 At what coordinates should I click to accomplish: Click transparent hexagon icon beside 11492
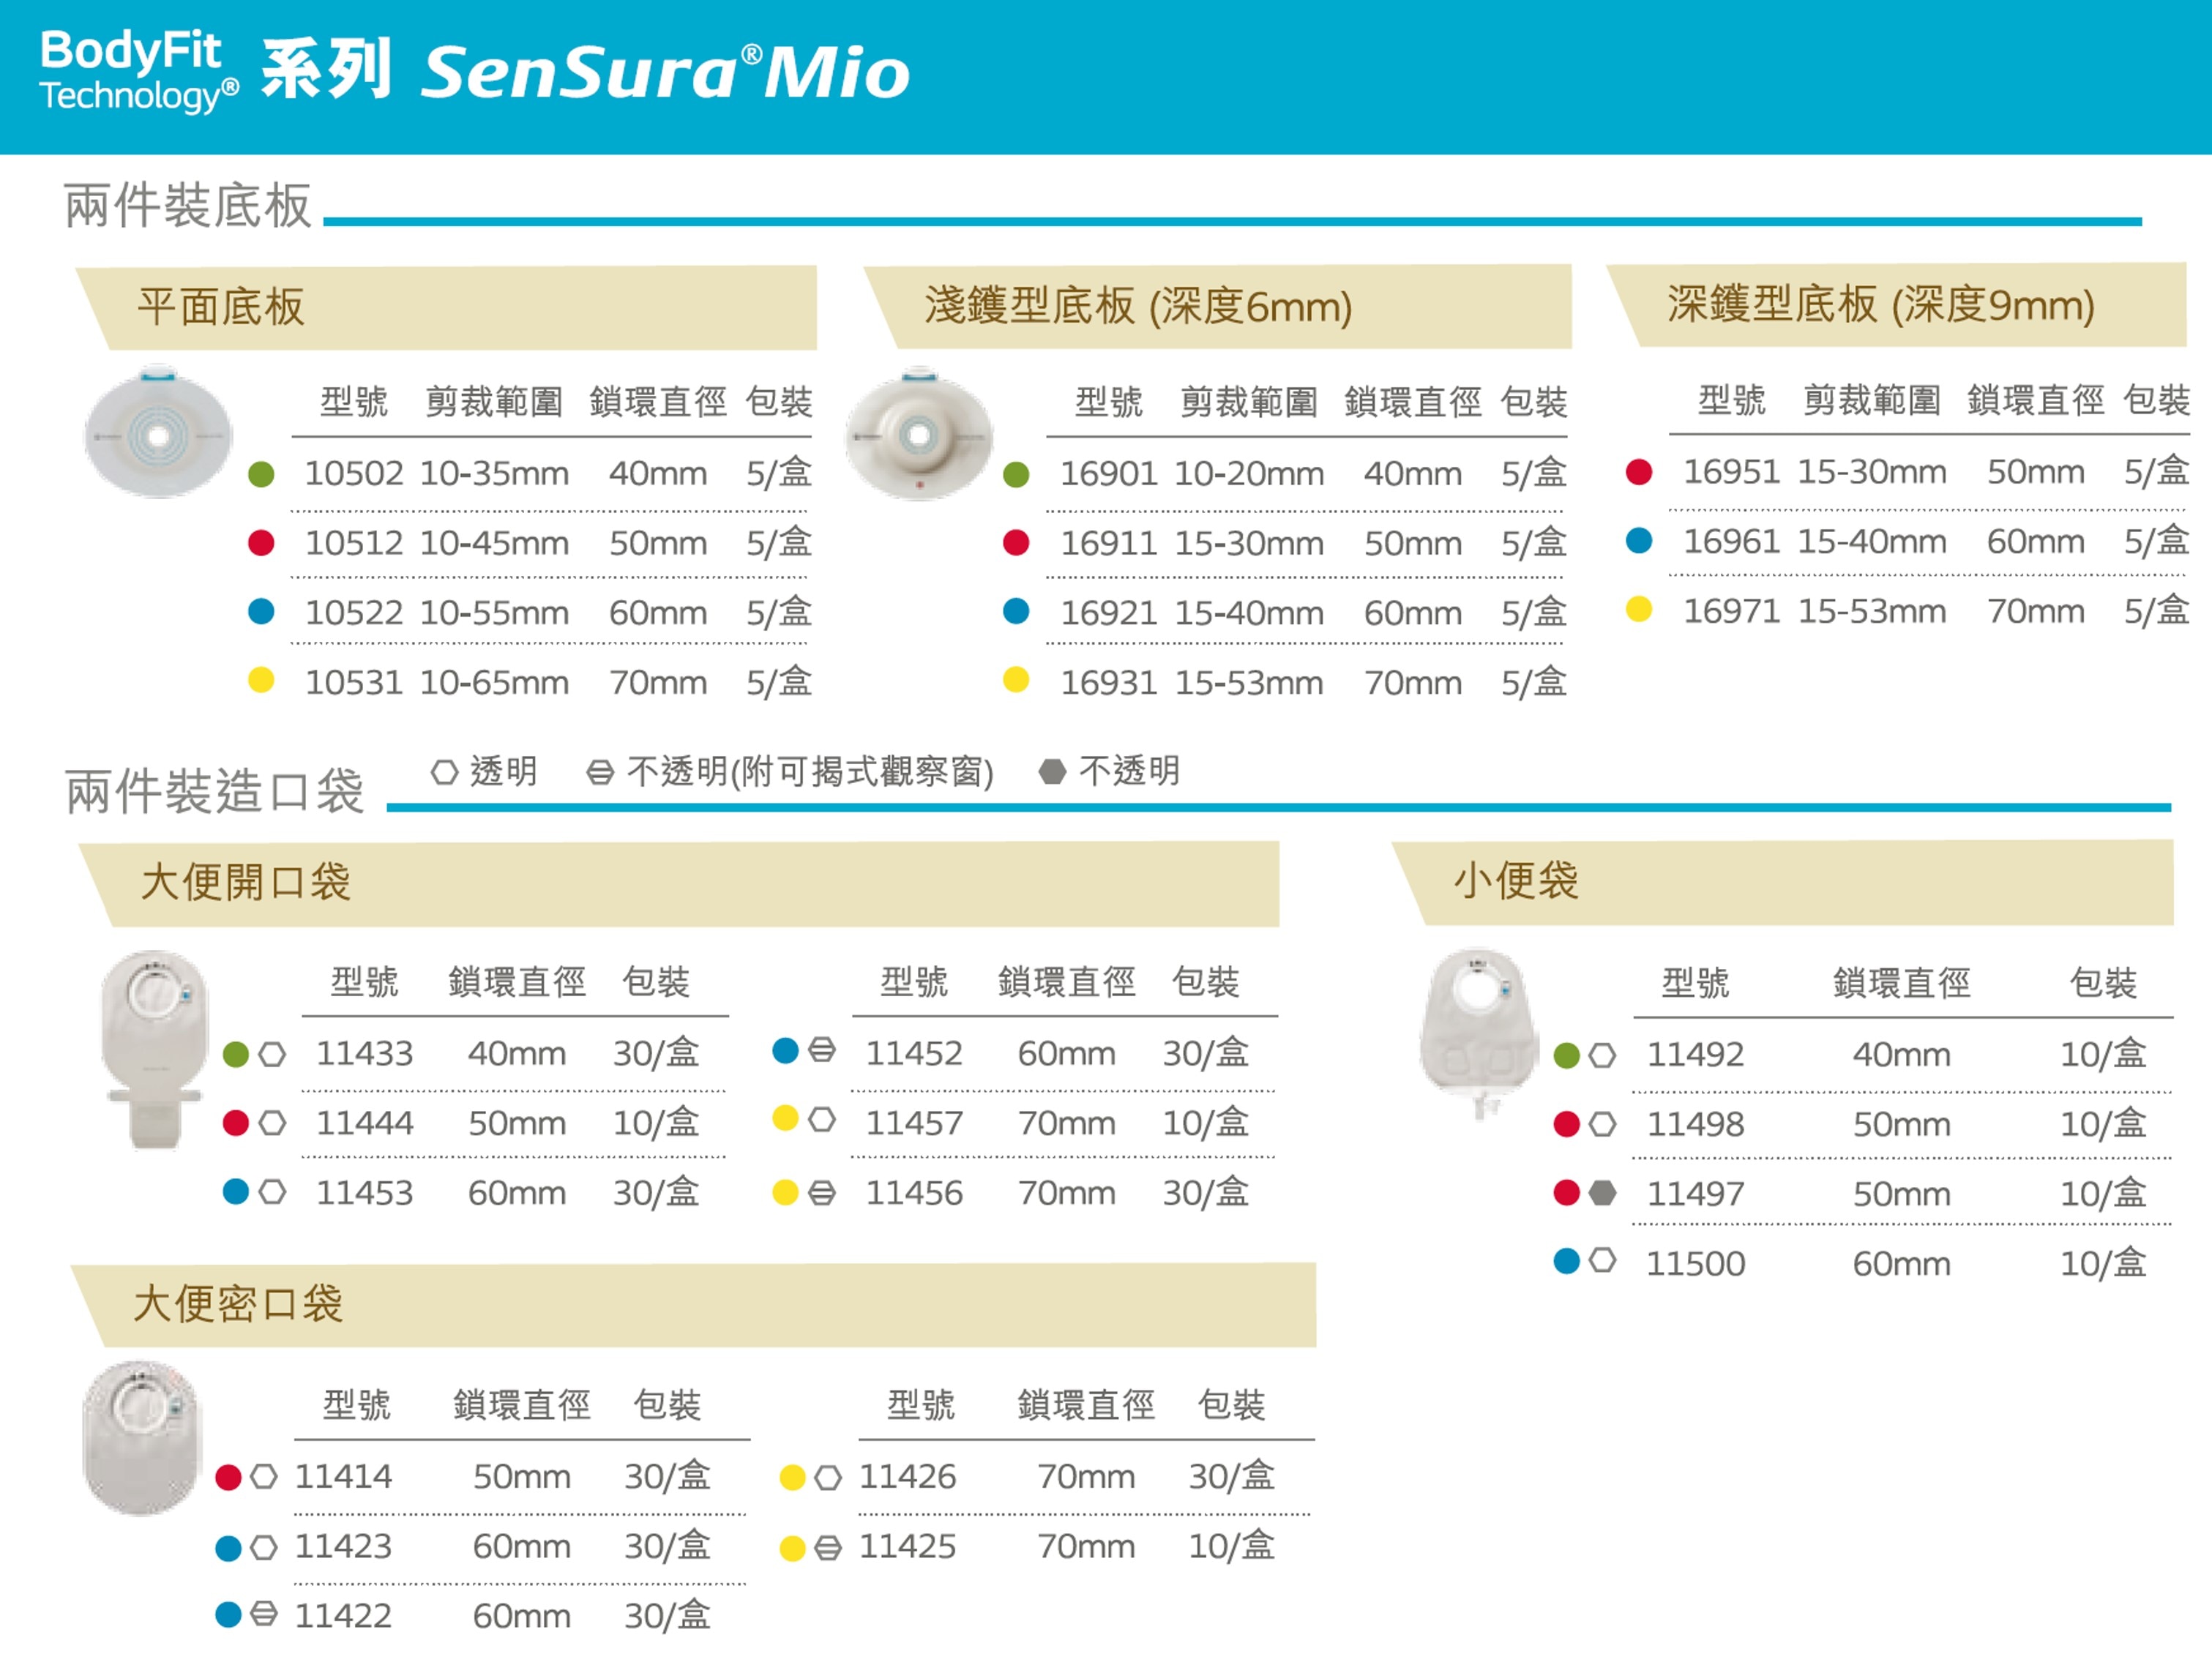1602,1055
